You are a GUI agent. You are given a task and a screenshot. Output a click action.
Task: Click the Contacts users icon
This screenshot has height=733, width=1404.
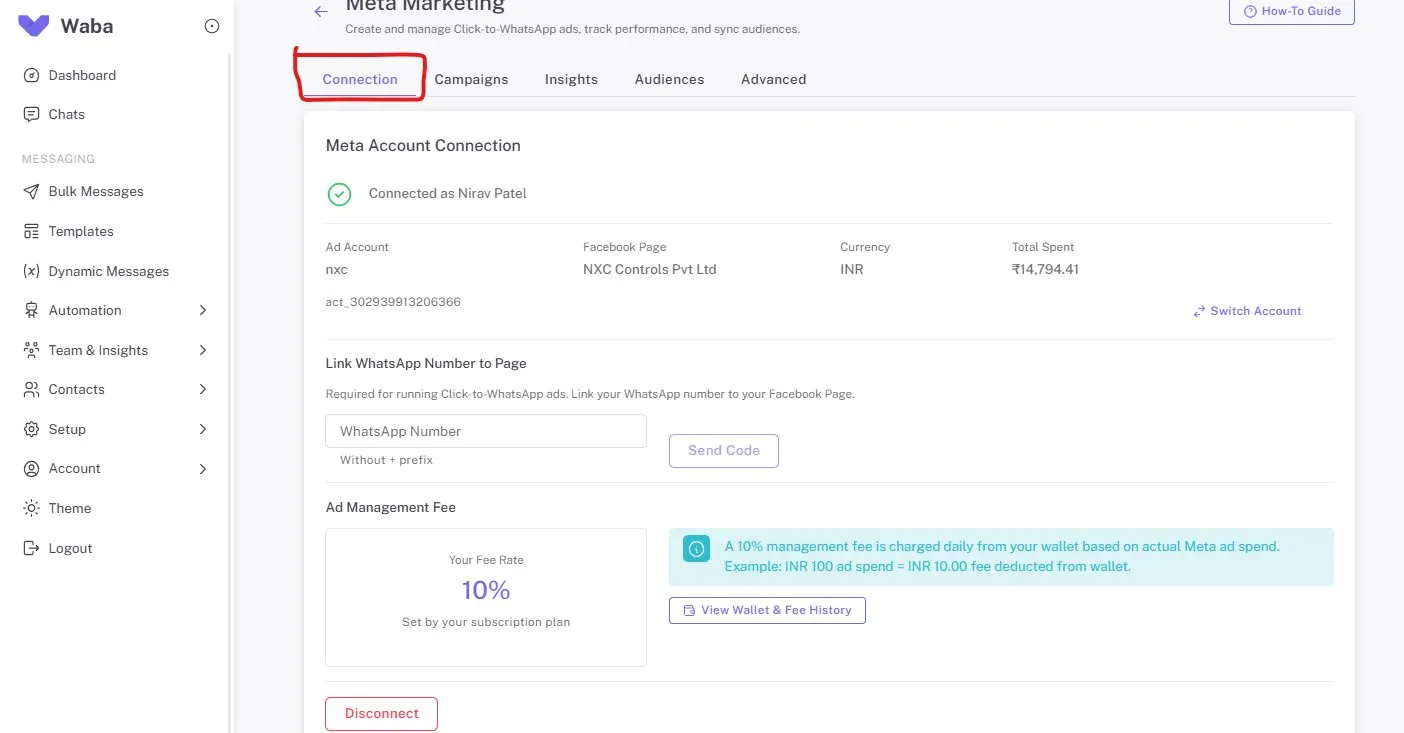pyautogui.click(x=31, y=389)
